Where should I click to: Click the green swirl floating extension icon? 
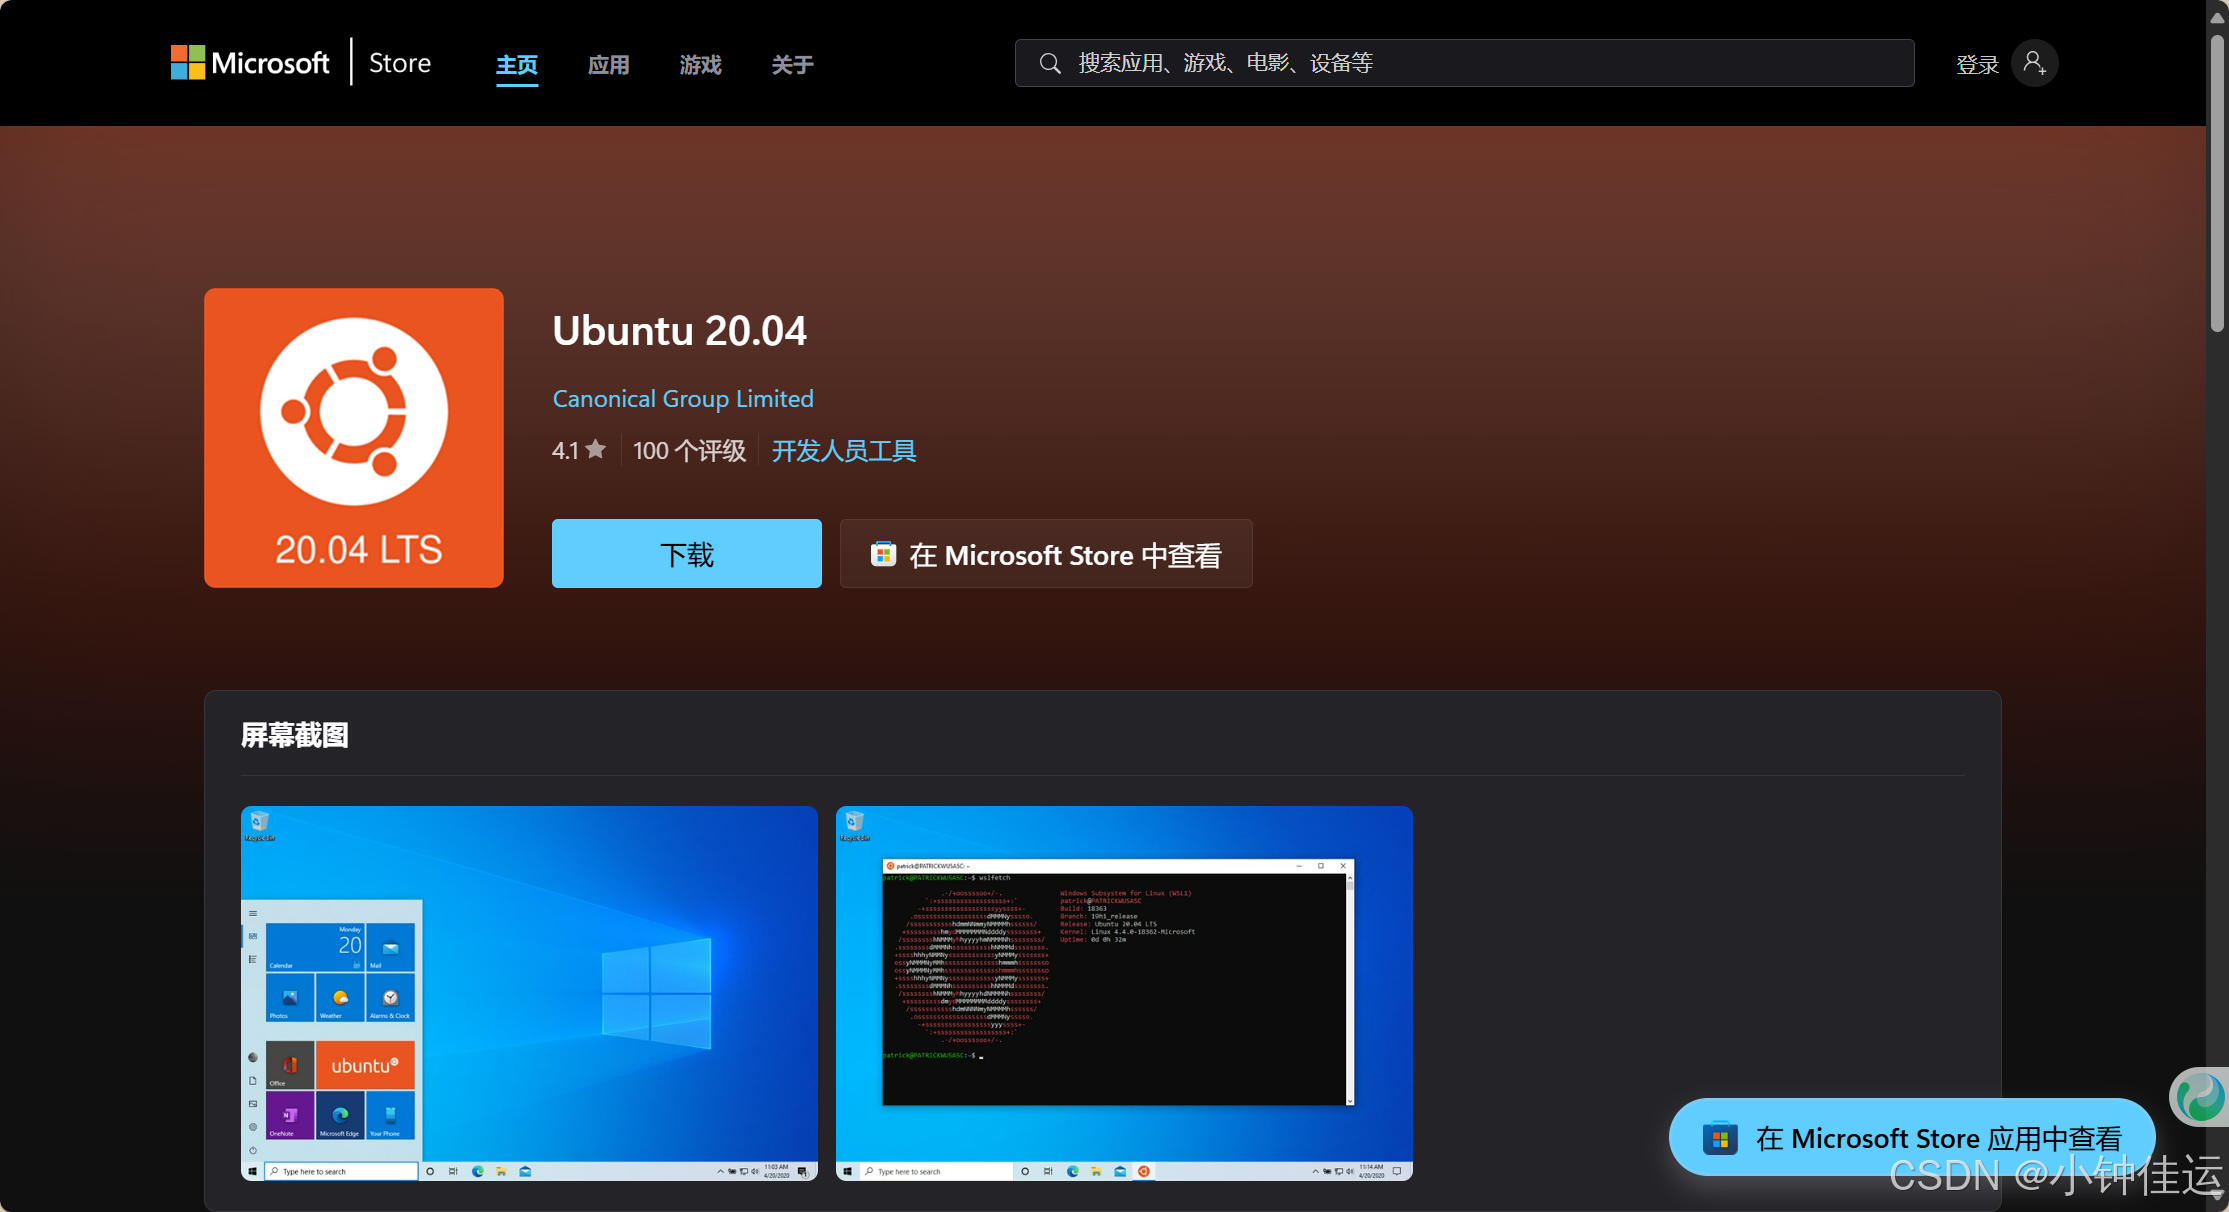coord(2201,1096)
